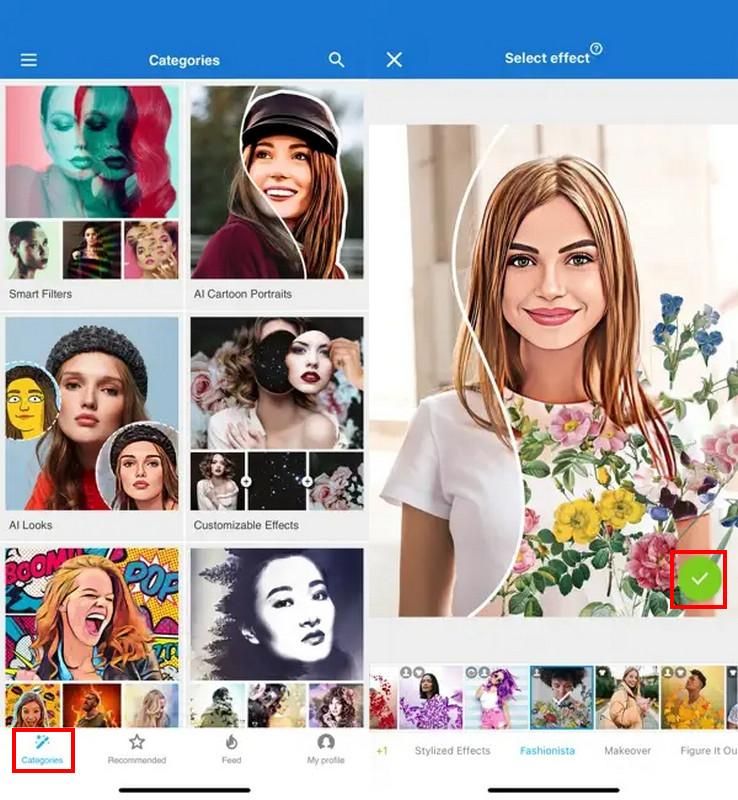The width and height of the screenshot is (738, 800).
Task: Open the help question mark icon
Action: [596, 49]
